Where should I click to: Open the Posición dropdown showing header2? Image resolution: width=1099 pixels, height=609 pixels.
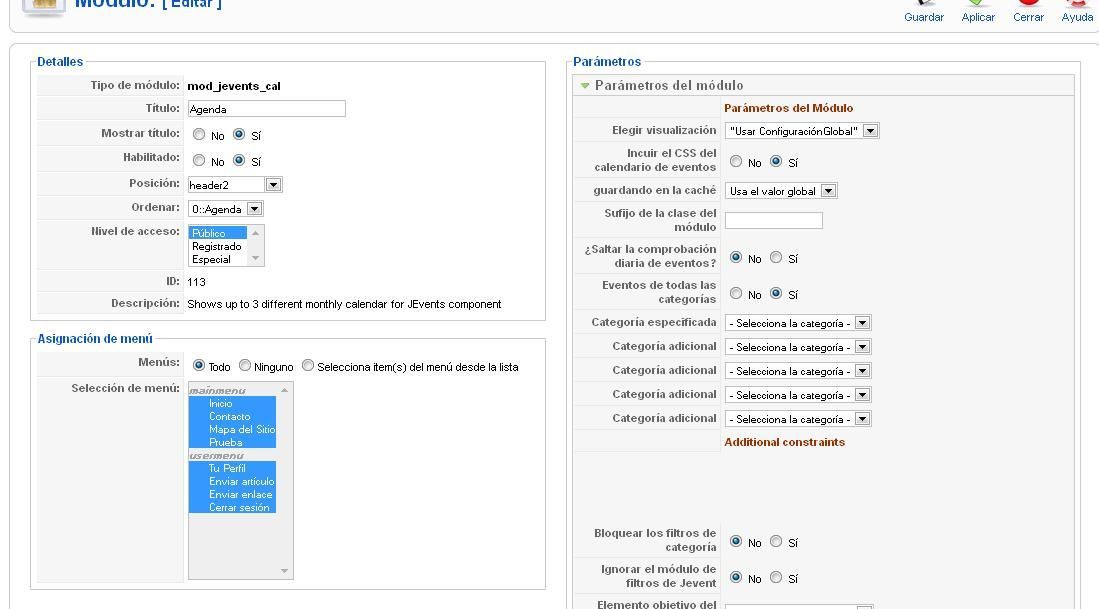click(235, 185)
